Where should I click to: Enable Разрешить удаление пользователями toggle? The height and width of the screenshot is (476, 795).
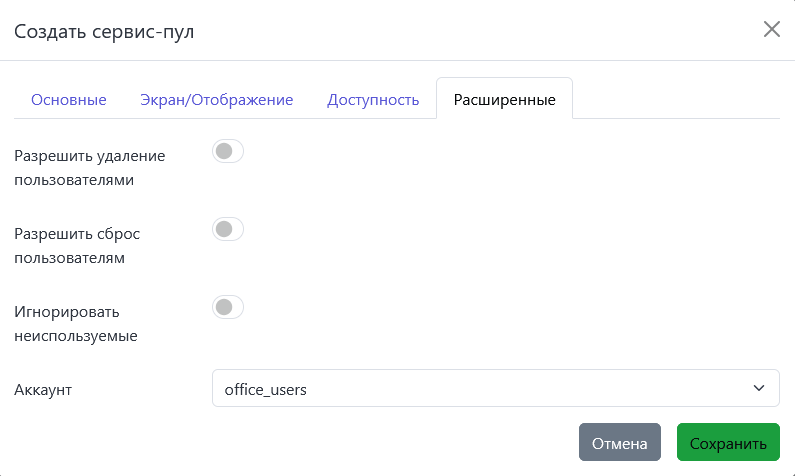tap(228, 152)
